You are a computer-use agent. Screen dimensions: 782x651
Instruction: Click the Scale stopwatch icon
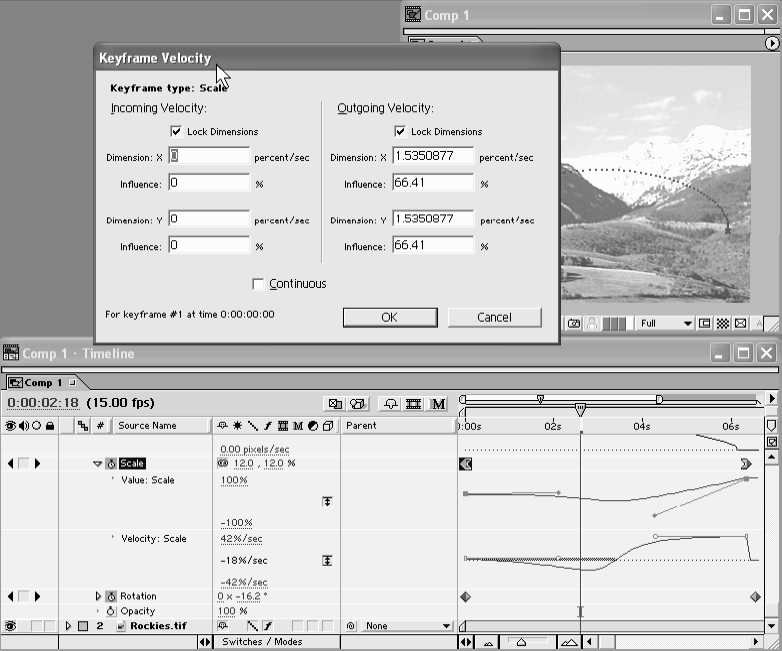tap(112, 464)
